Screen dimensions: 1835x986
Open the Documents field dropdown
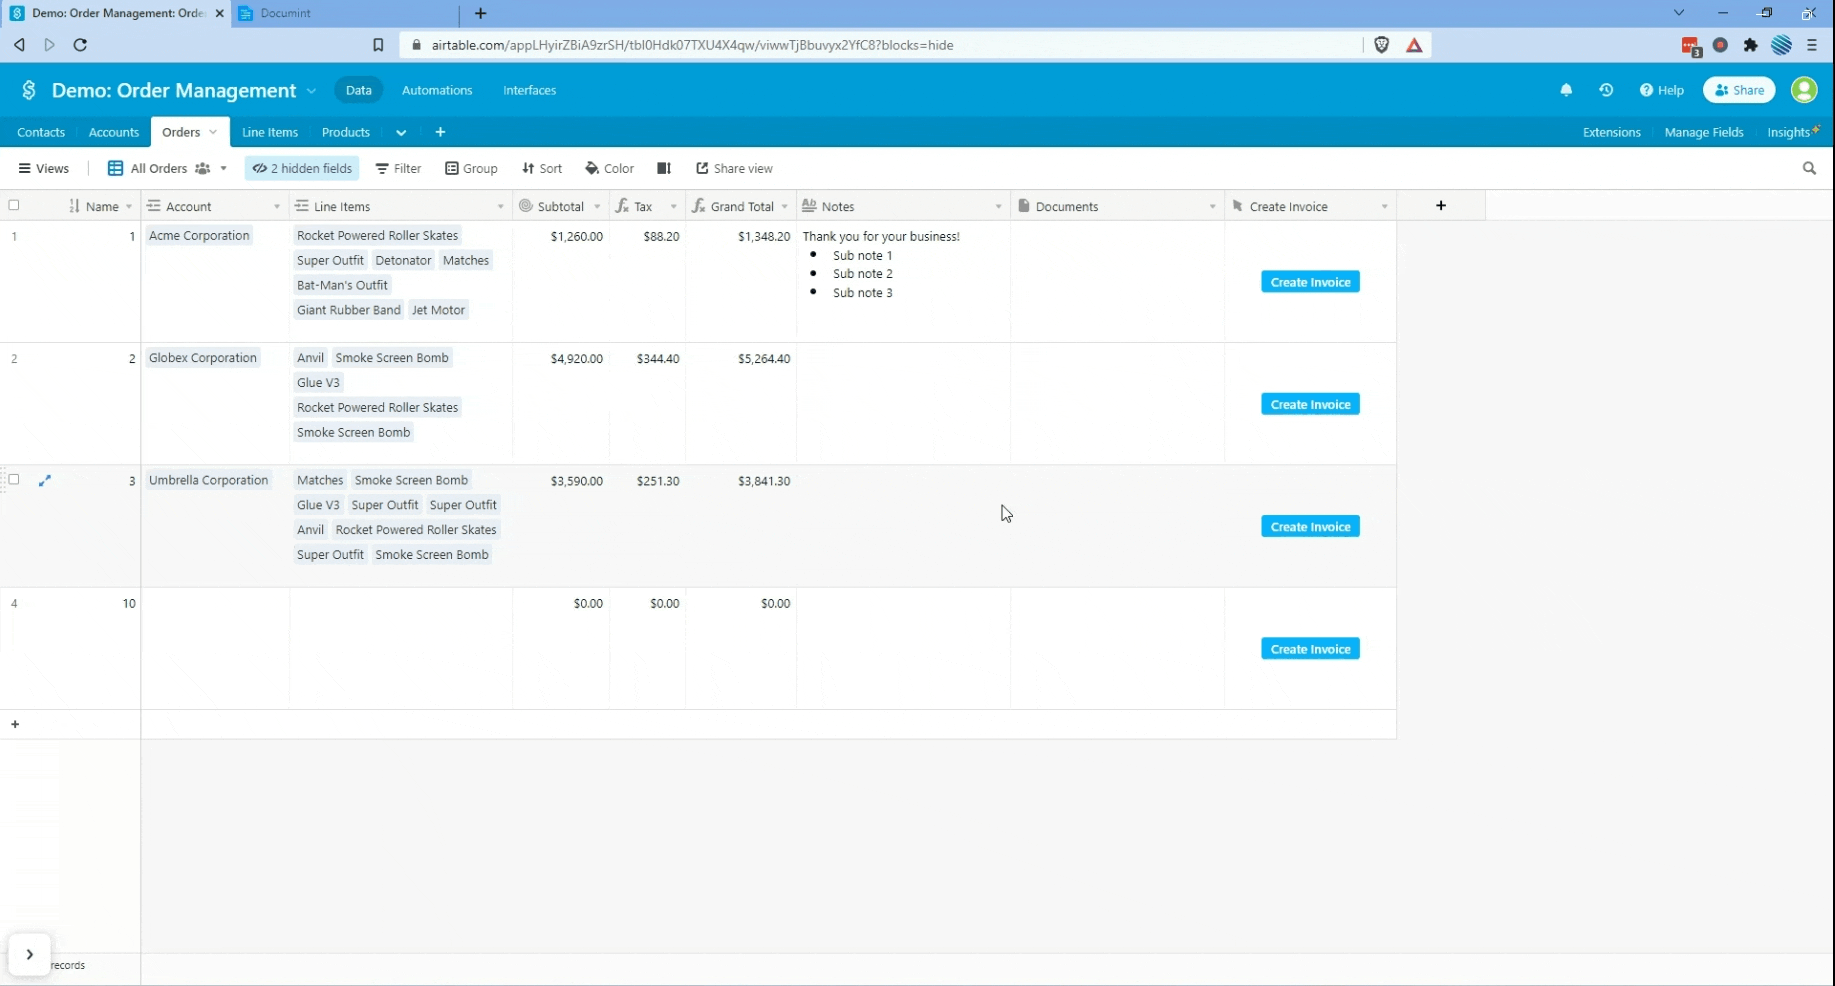[x=1212, y=207]
